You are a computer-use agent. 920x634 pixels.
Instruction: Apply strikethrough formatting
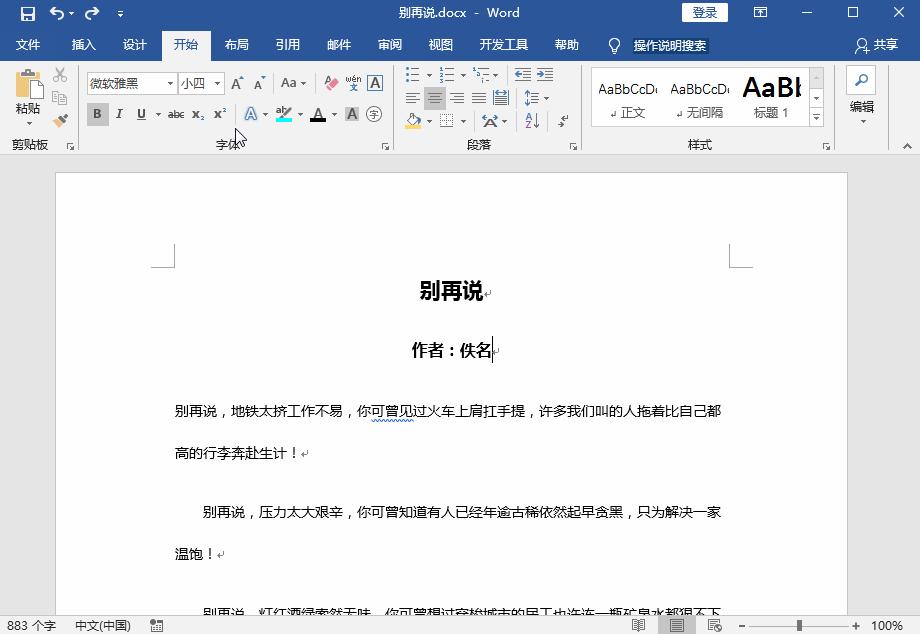point(175,113)
